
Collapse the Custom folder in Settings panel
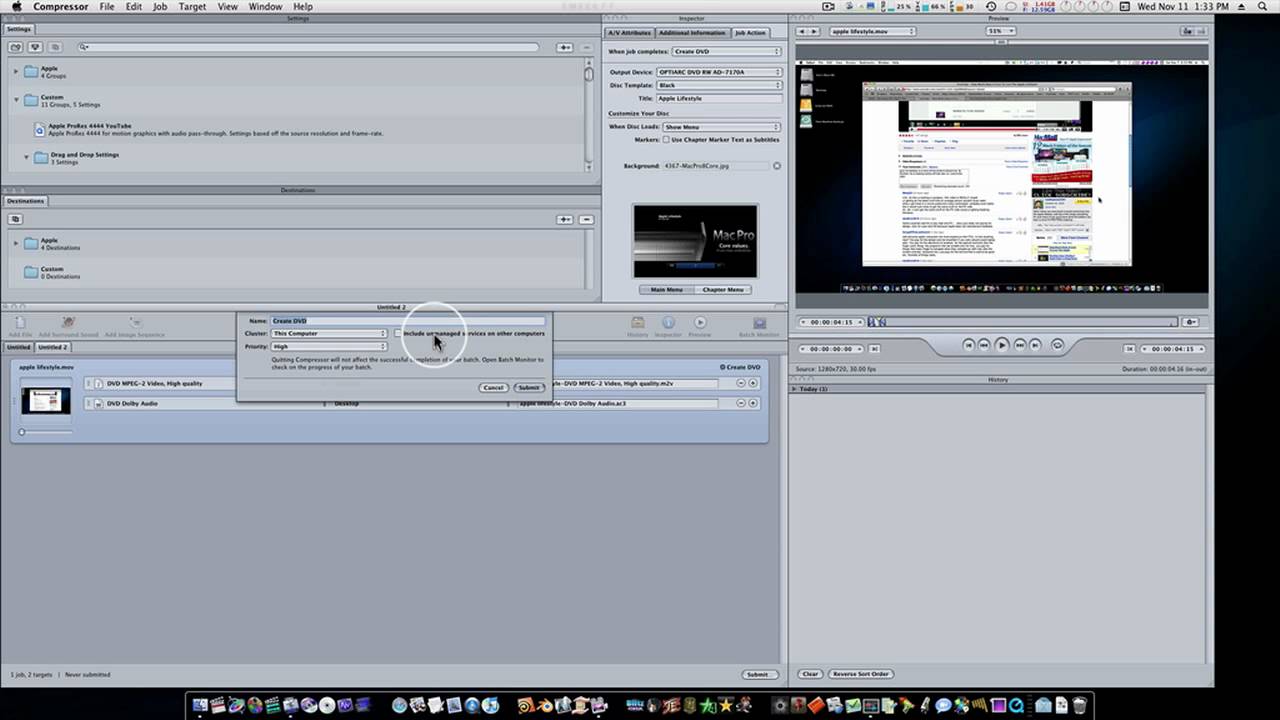(16, 100)
